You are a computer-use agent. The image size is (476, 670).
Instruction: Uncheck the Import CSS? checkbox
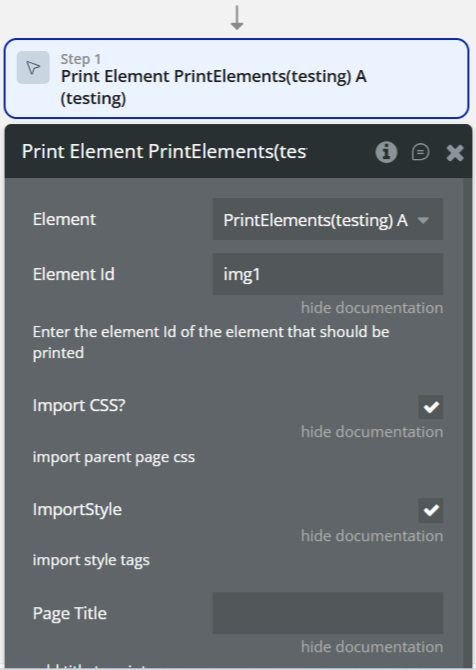point(431,407)
